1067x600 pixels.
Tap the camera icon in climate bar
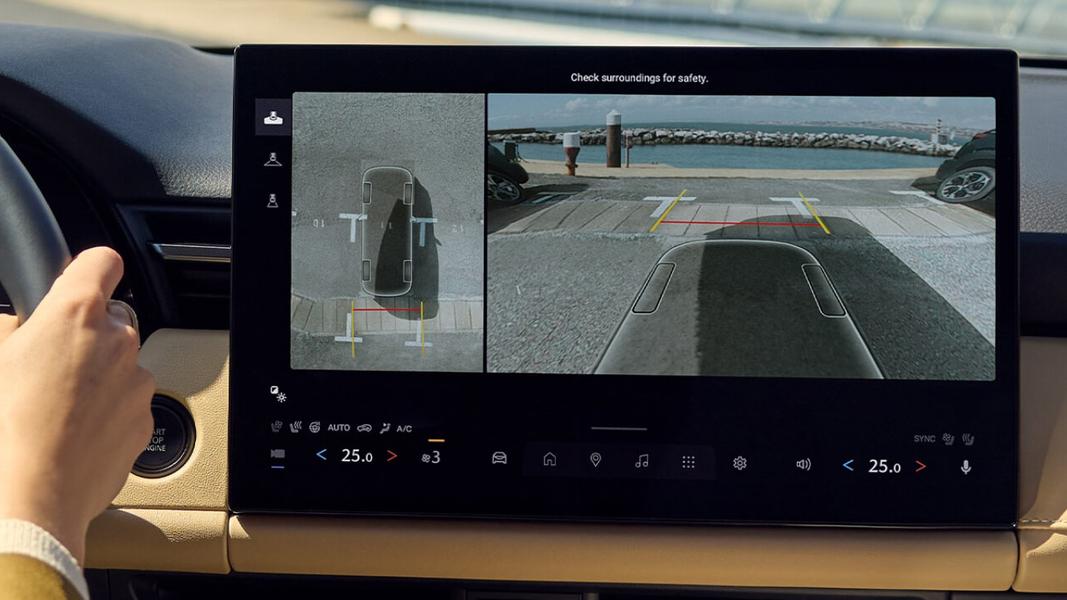[278, 454]
